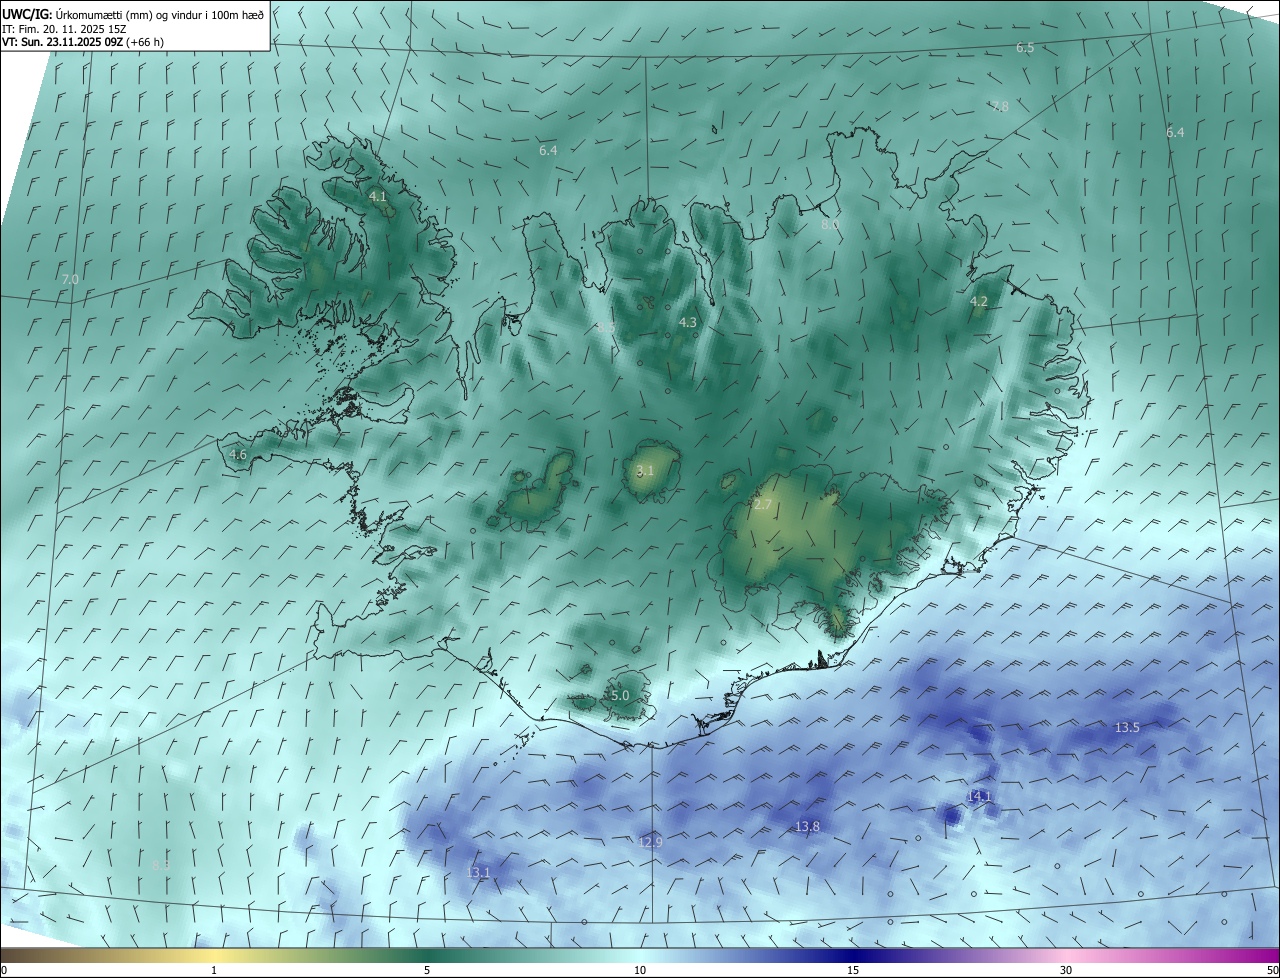Select the 7.8 value label
The width and height of the screenshot is (1280, 978).
click(1000, 105)
